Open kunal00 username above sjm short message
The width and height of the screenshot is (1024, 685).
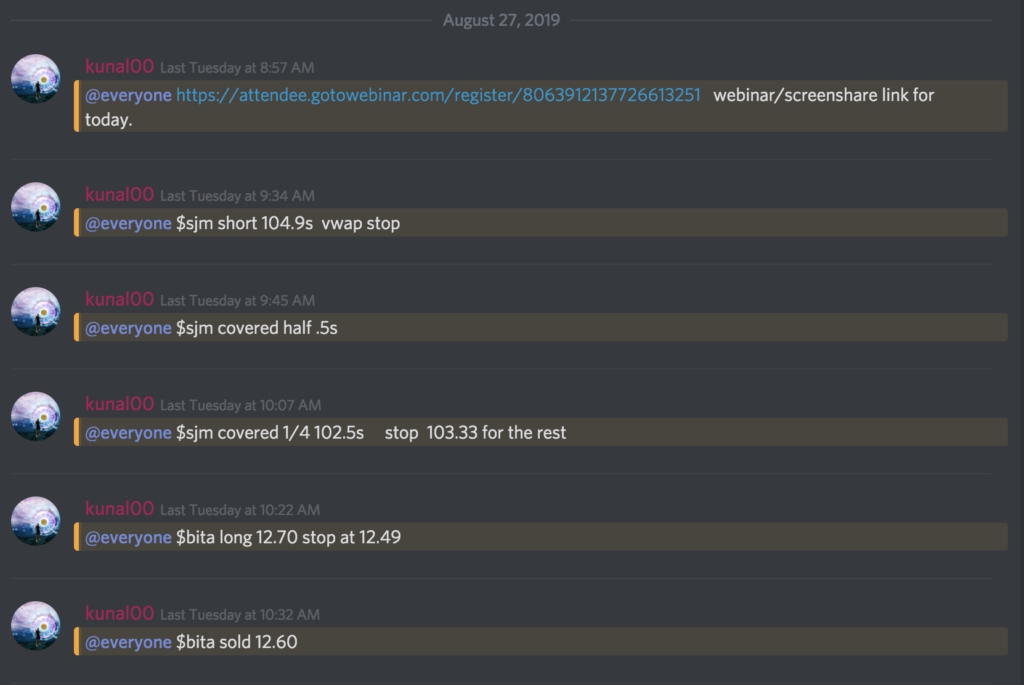(120, 194)
